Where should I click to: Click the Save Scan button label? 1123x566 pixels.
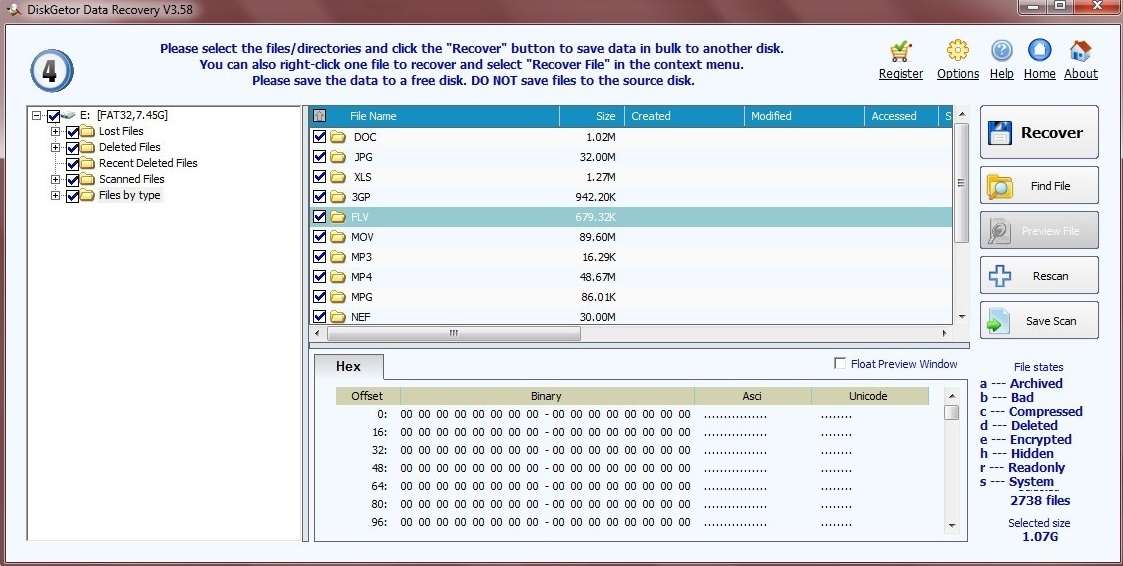(1051, 321)
